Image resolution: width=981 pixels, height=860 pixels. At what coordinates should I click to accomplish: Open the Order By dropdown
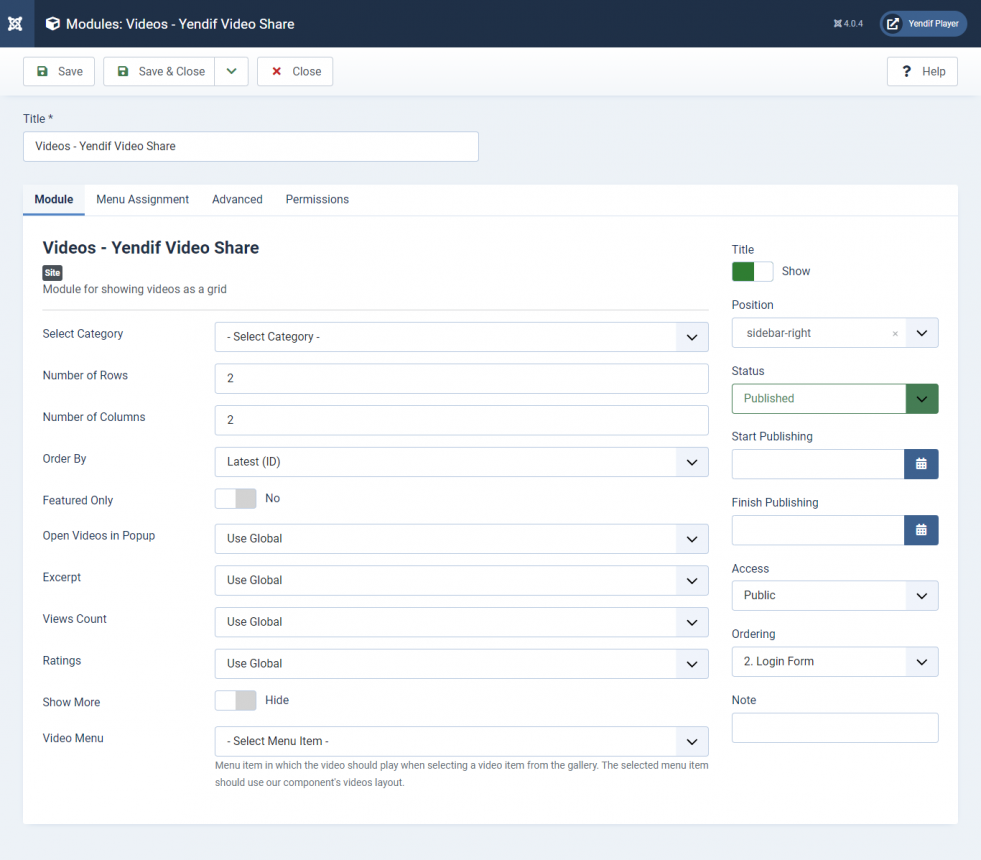[462, 462]
